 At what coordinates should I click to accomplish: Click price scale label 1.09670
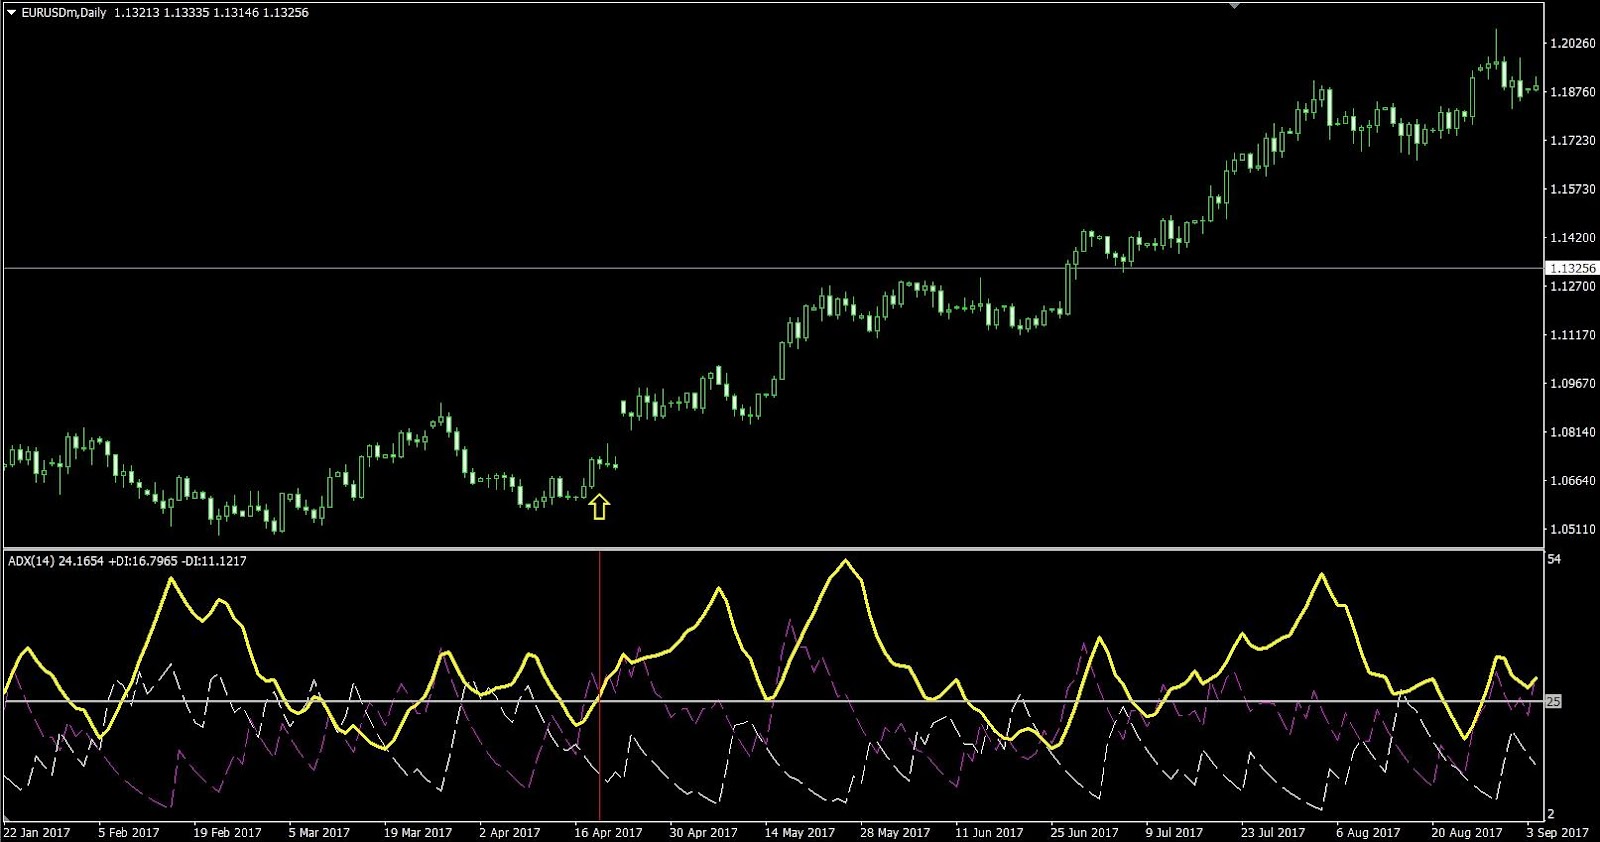point(1572,383)
